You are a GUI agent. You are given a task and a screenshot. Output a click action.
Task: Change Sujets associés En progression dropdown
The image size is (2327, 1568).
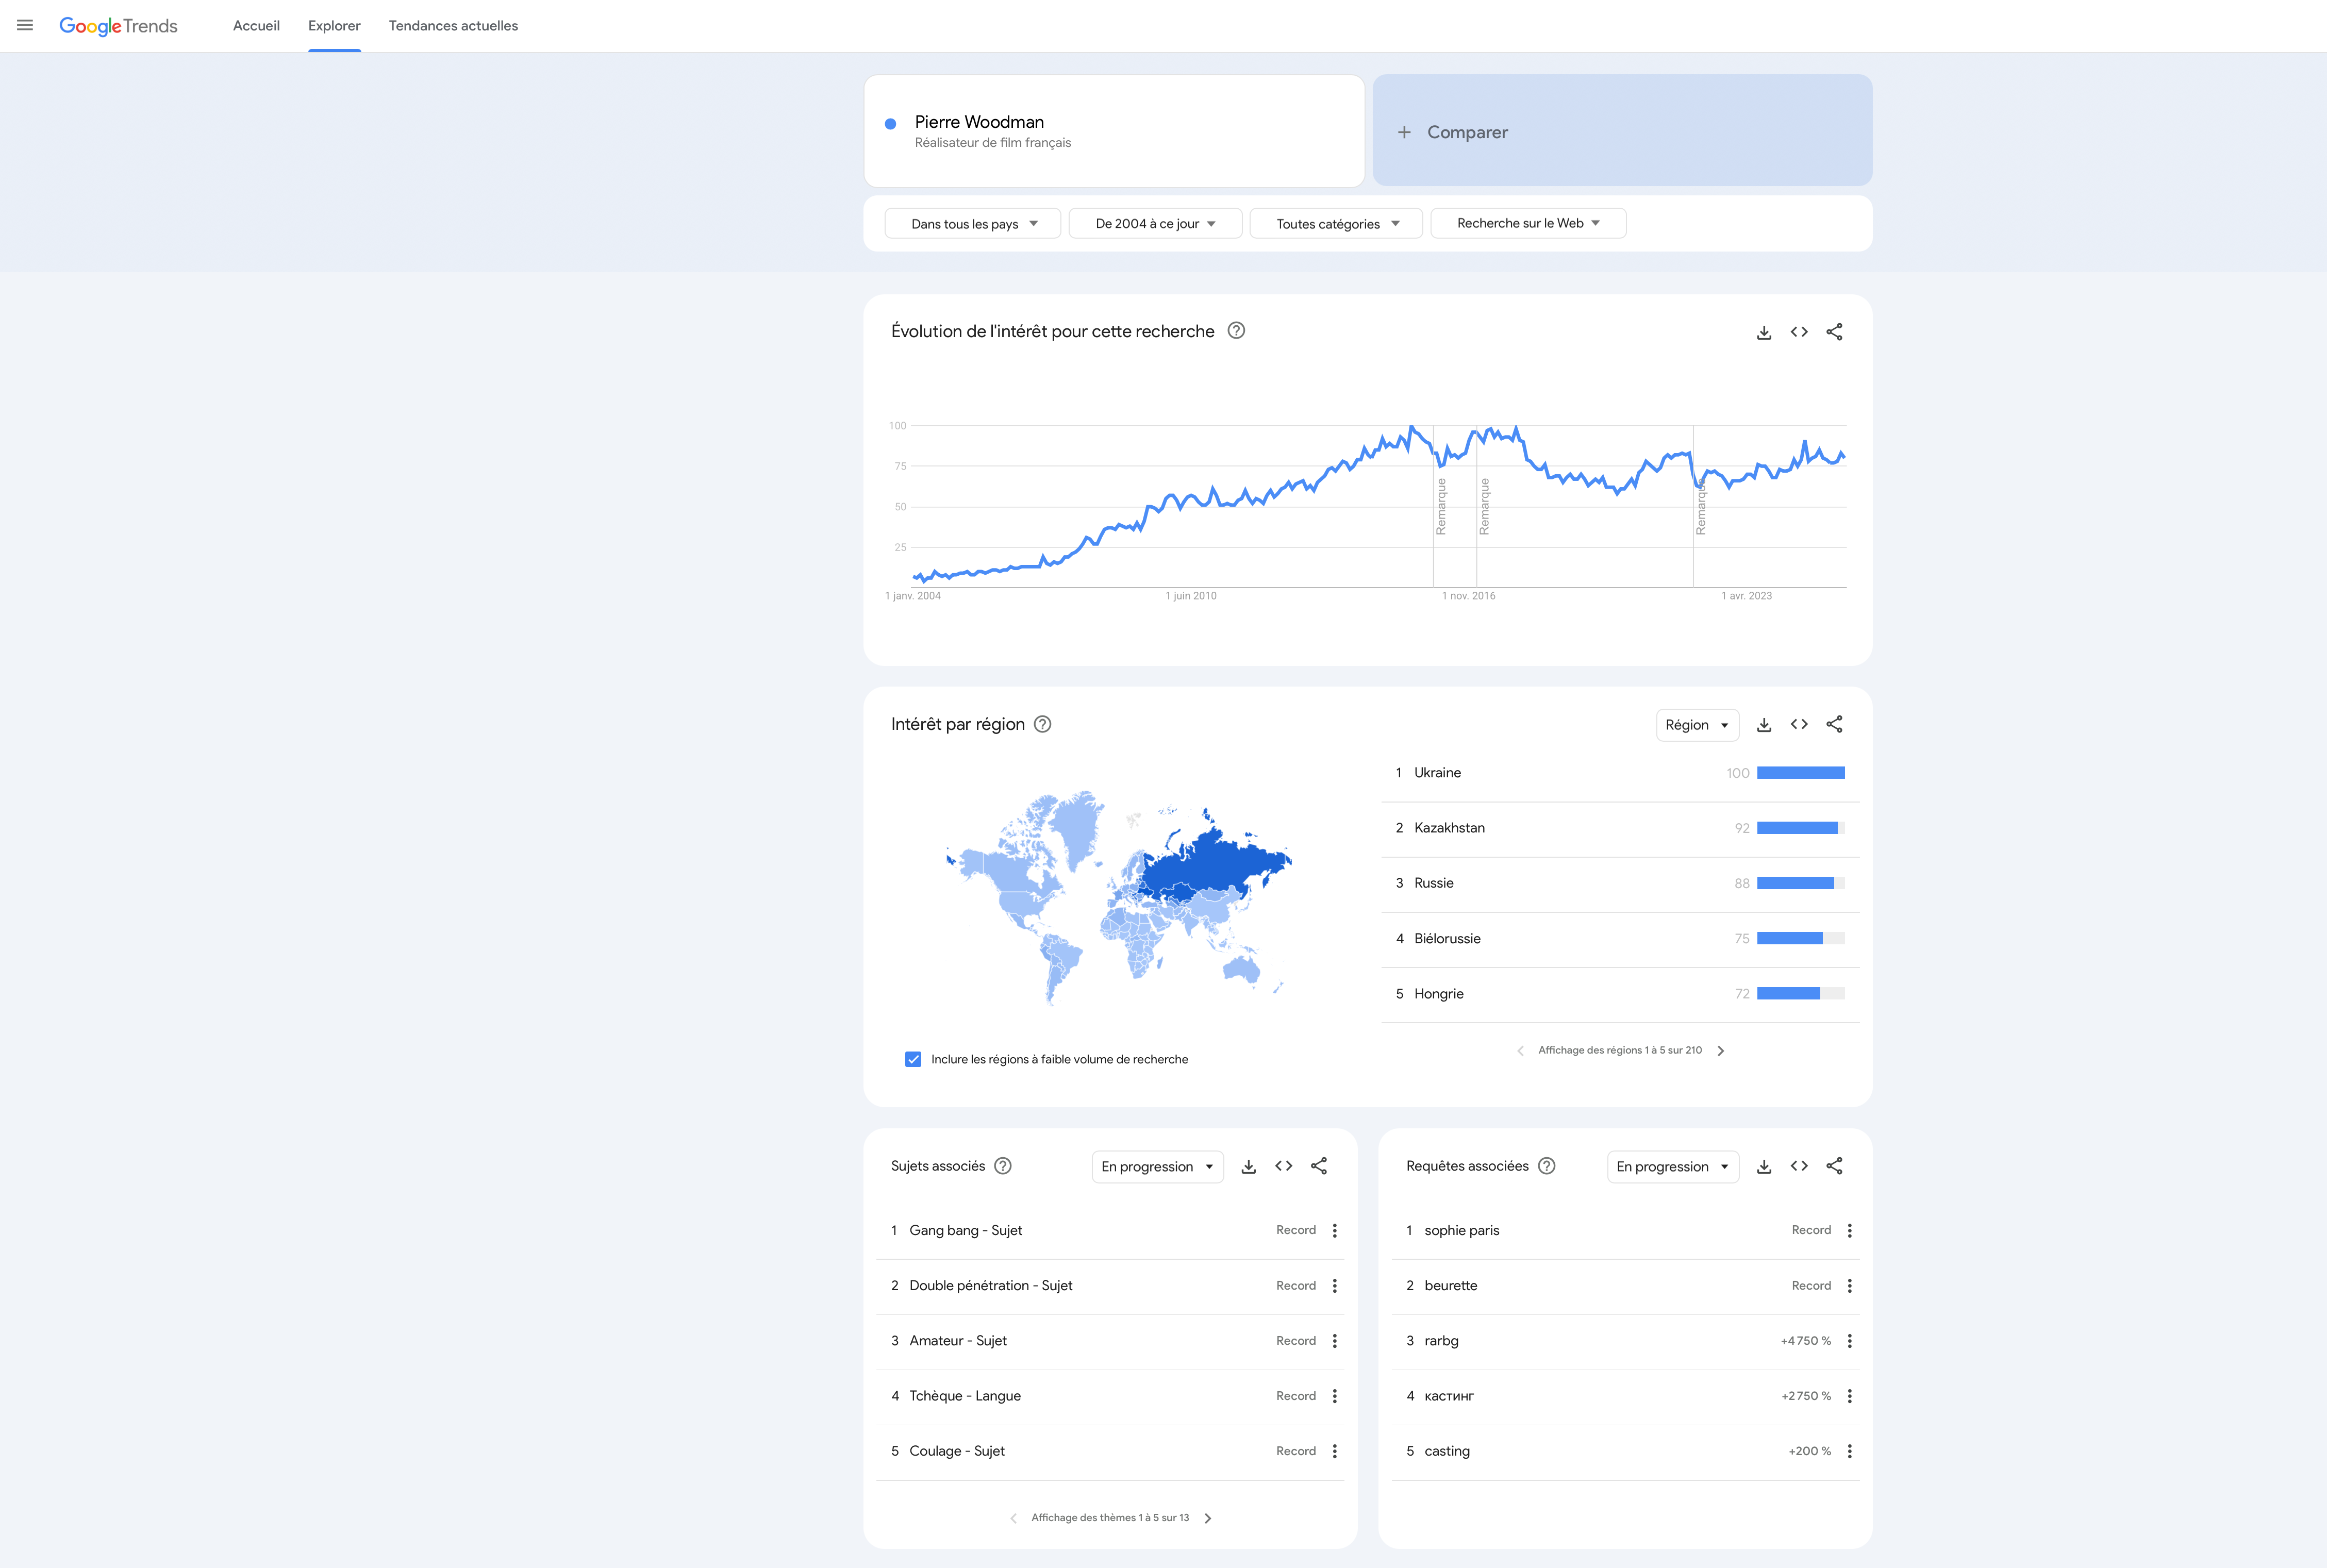coord(1157,1167)
